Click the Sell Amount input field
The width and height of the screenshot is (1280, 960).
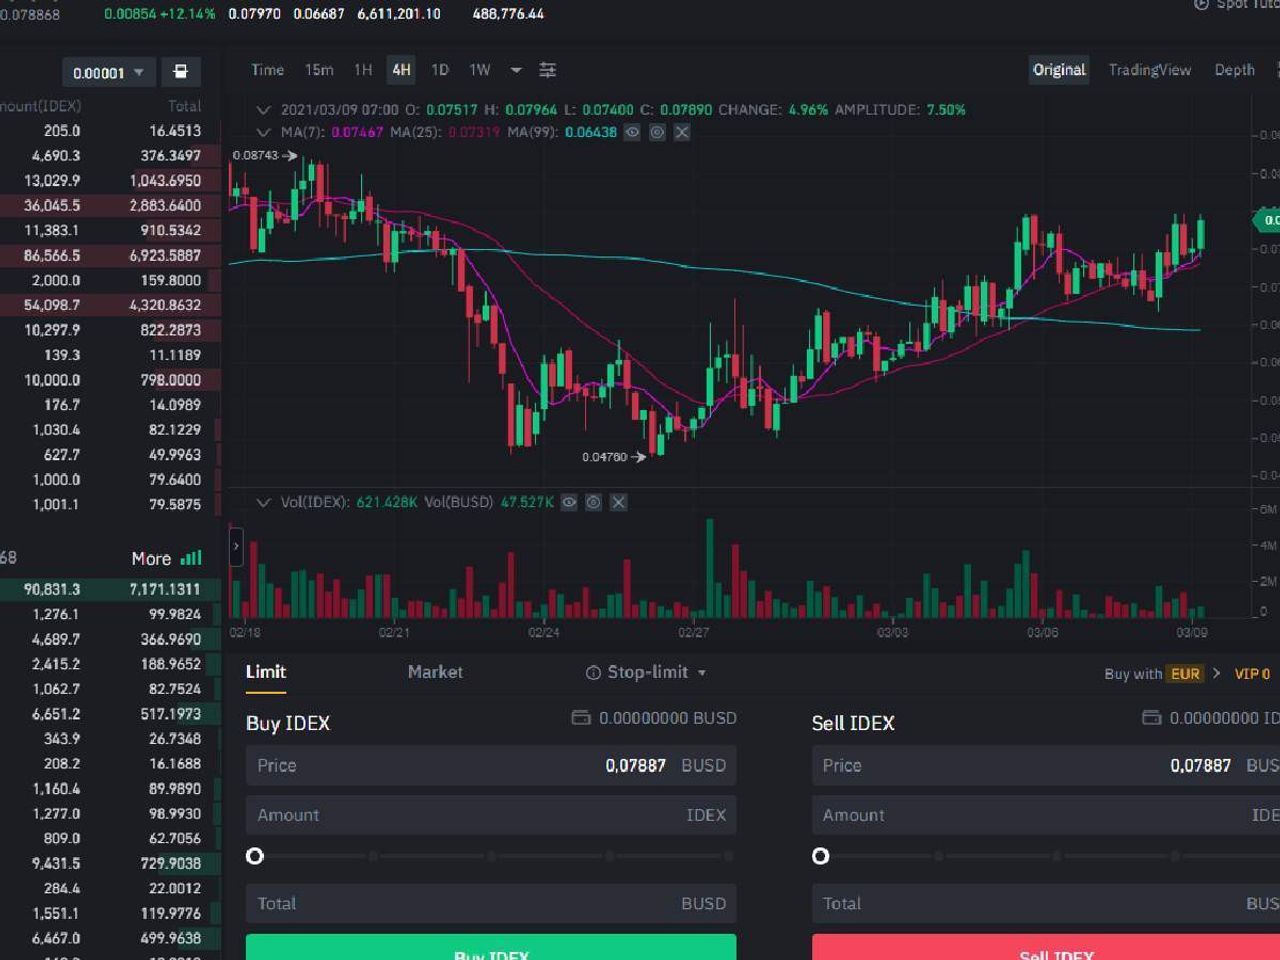(x=1046, y=815)
